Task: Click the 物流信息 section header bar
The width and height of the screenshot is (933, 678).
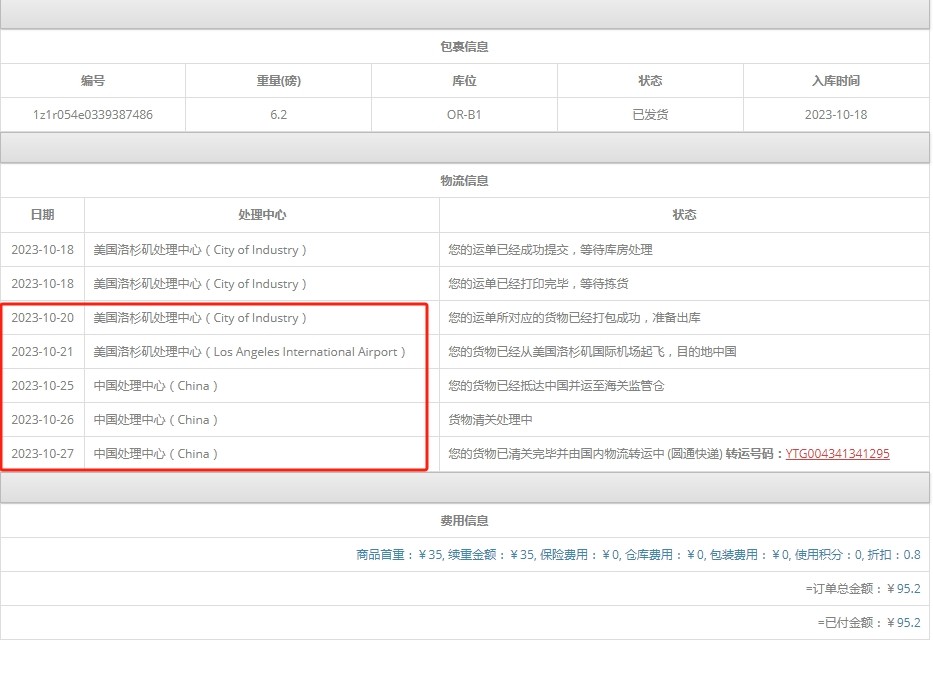Action: click(x=466, y=181)
